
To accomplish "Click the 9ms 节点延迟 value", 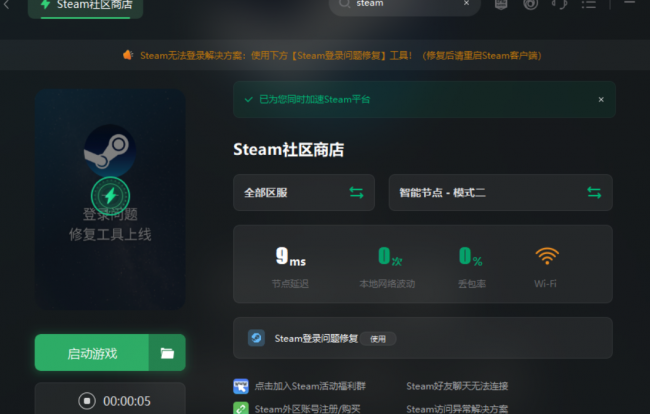I will [x=291, y=257].
